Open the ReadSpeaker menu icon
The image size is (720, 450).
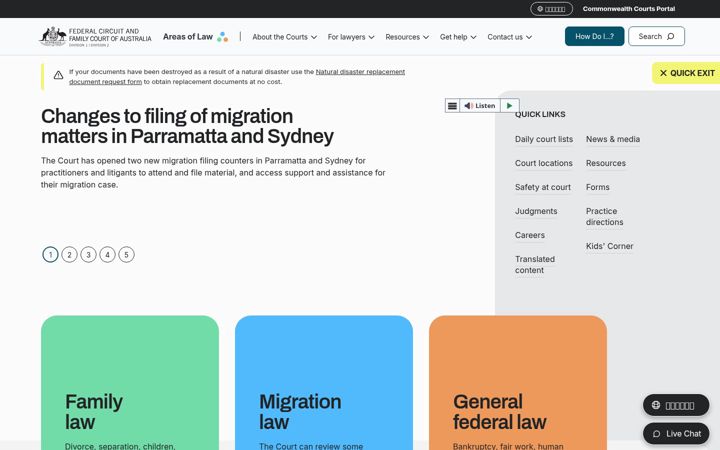(452, 106)
